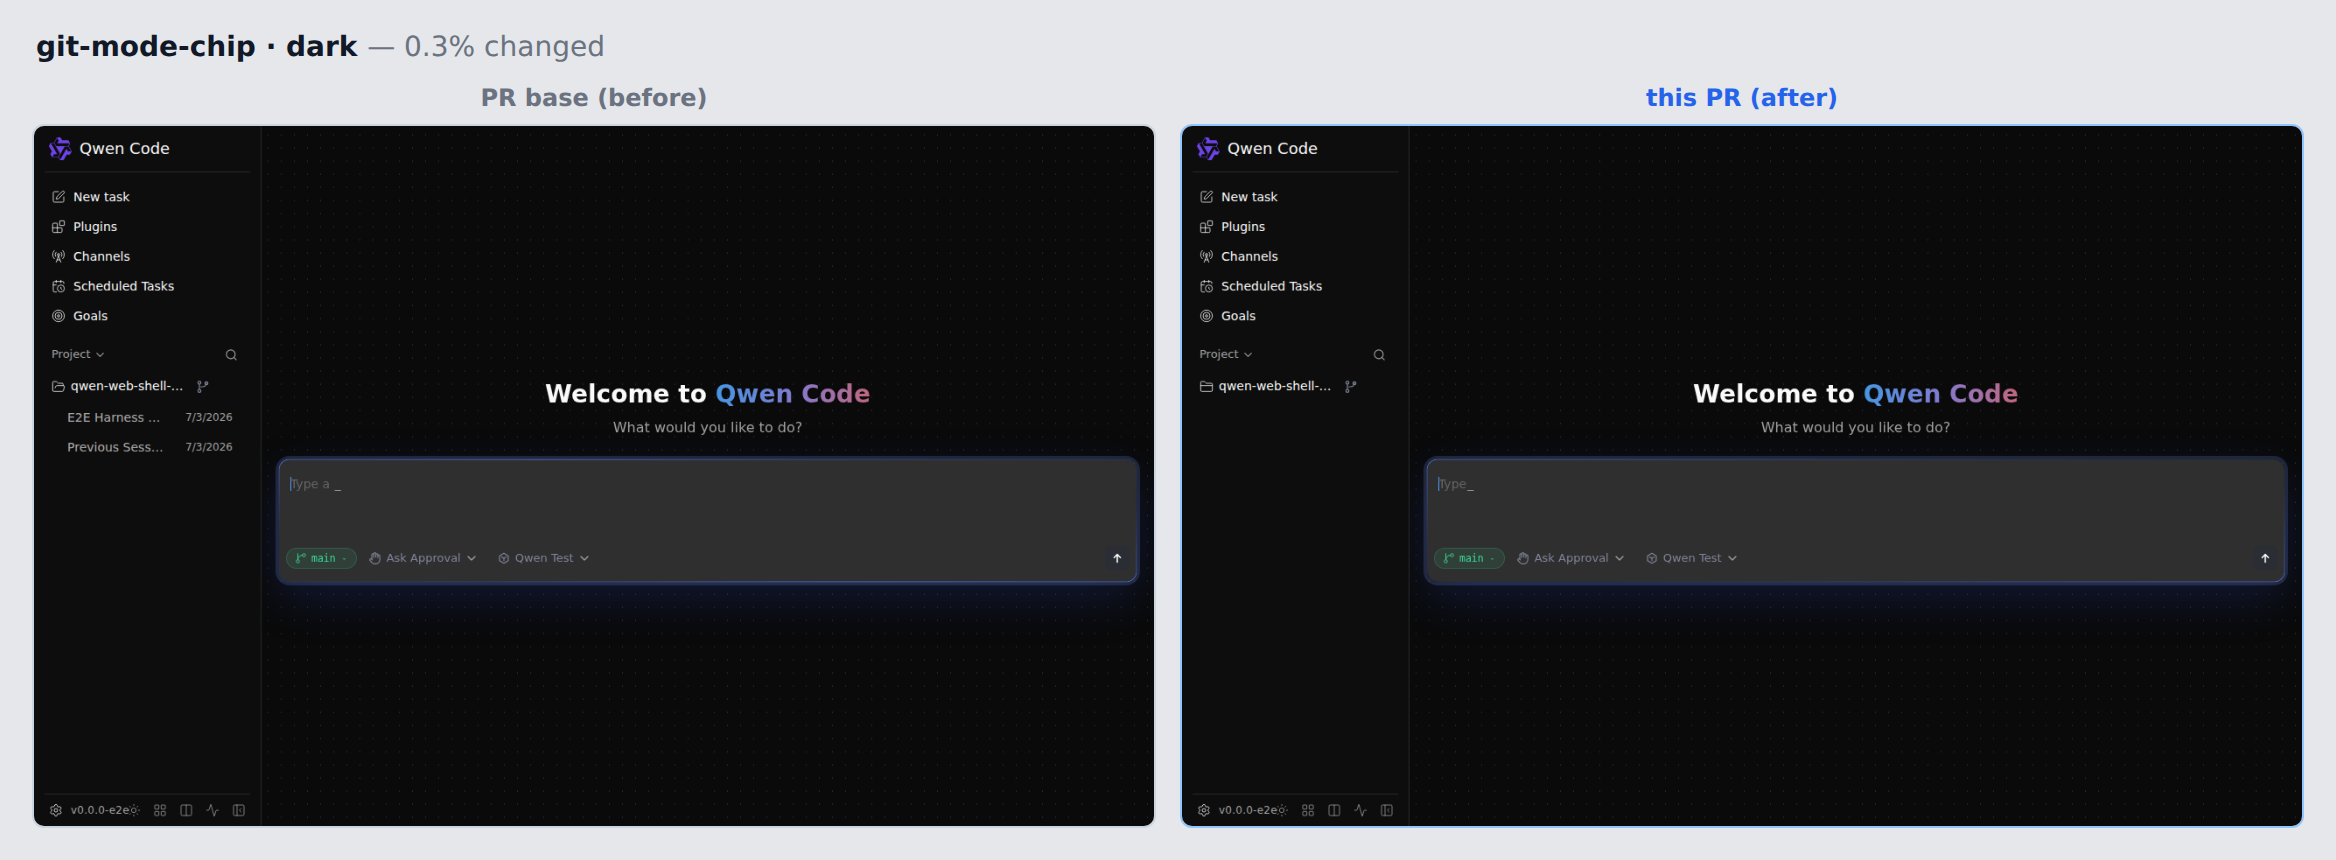Click git branch icon beside qwen-web-shell, before panel
Screen dimensions: 2336x860
203,386
